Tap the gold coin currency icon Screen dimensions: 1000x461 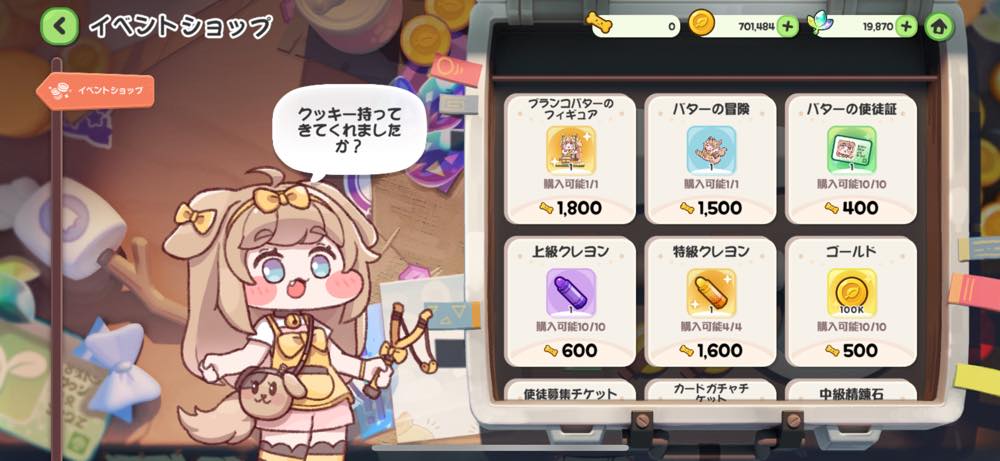click(x=701, y=24)
